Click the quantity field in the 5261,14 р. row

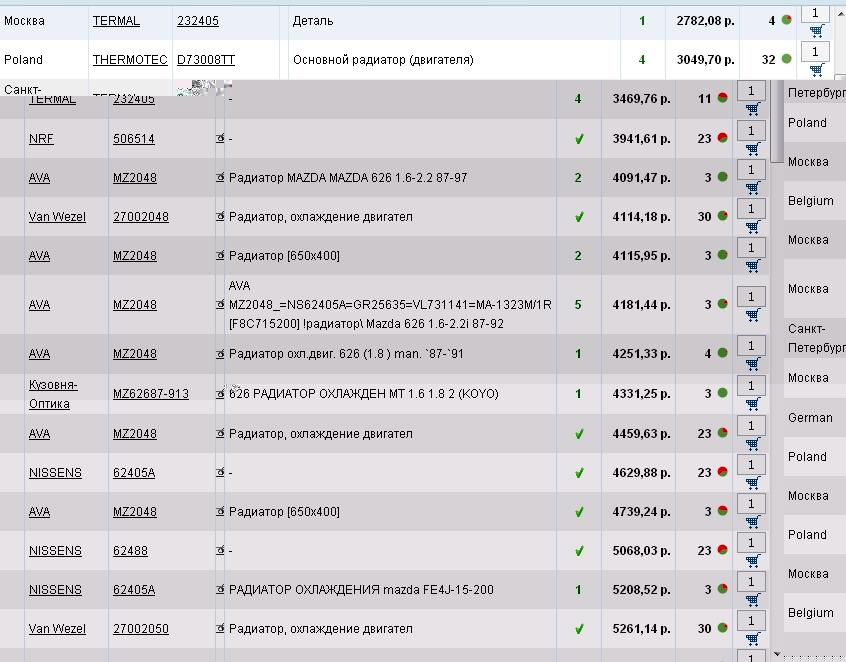point(751,620)
